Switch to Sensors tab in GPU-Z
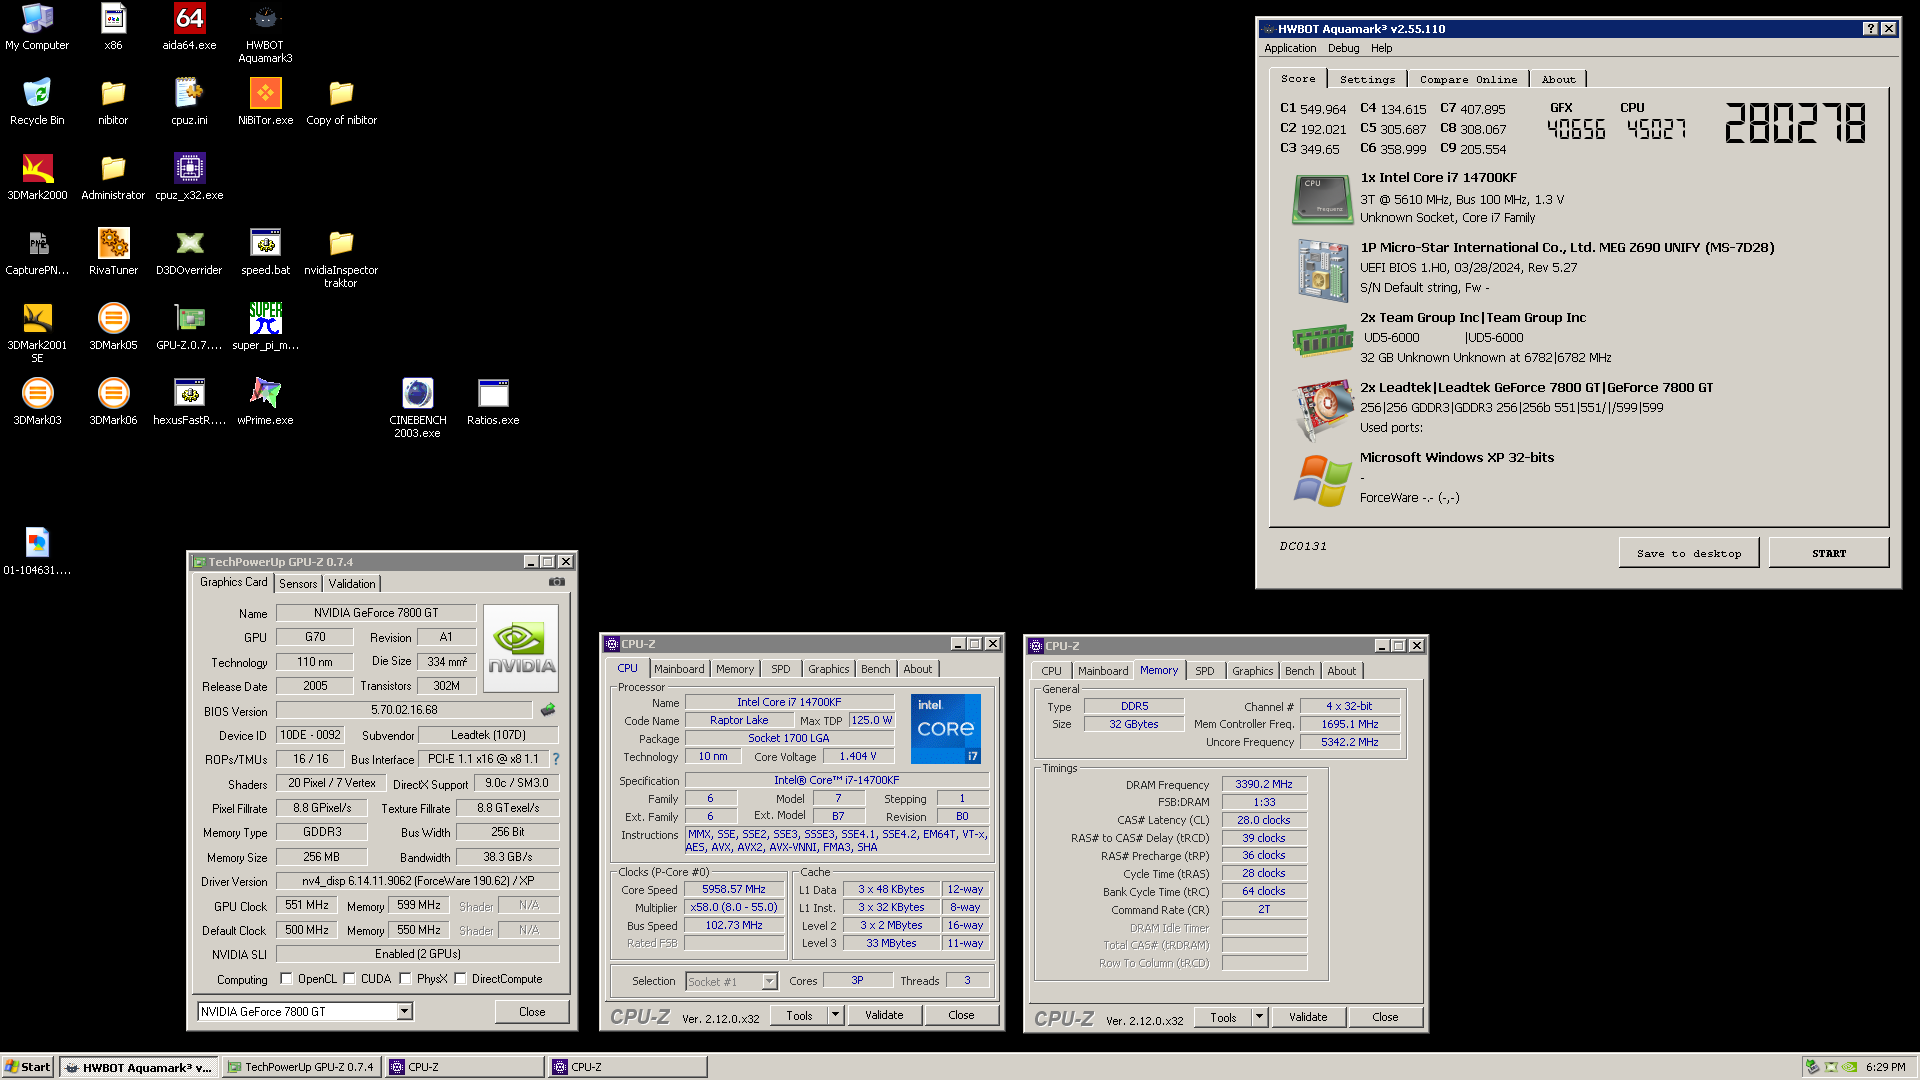The height and width of the screenshot is (1080, 1920). point(298,584)
